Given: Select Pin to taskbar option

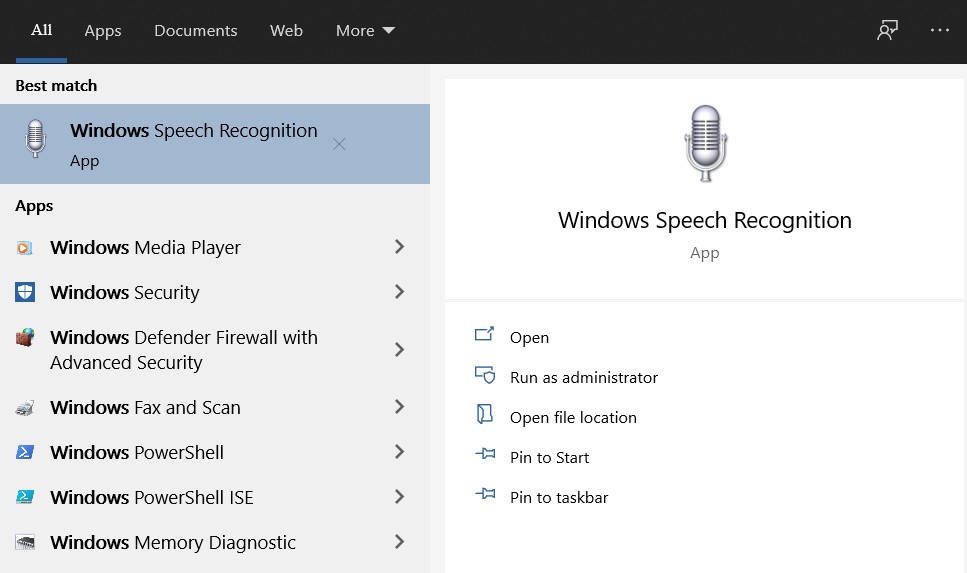Looking at the screenshot, I should (559, 498).
